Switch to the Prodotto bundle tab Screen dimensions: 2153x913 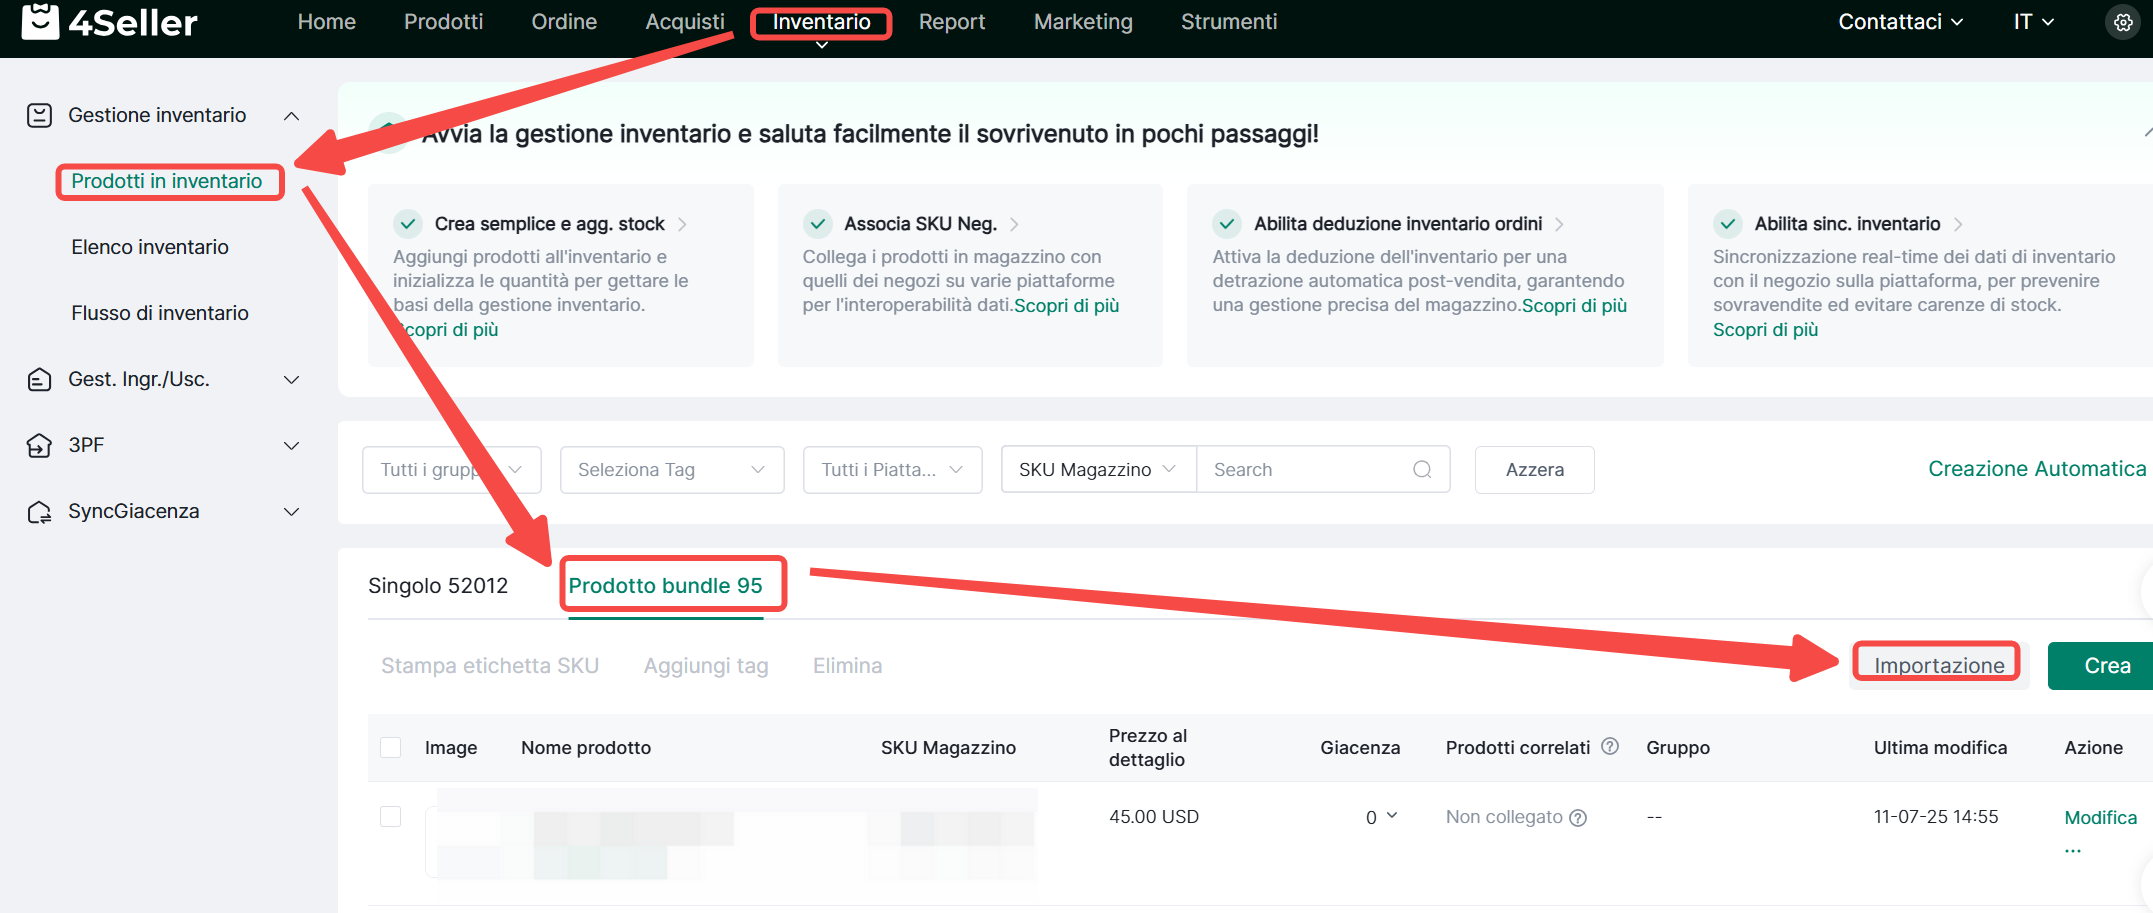tap(665, 586)
